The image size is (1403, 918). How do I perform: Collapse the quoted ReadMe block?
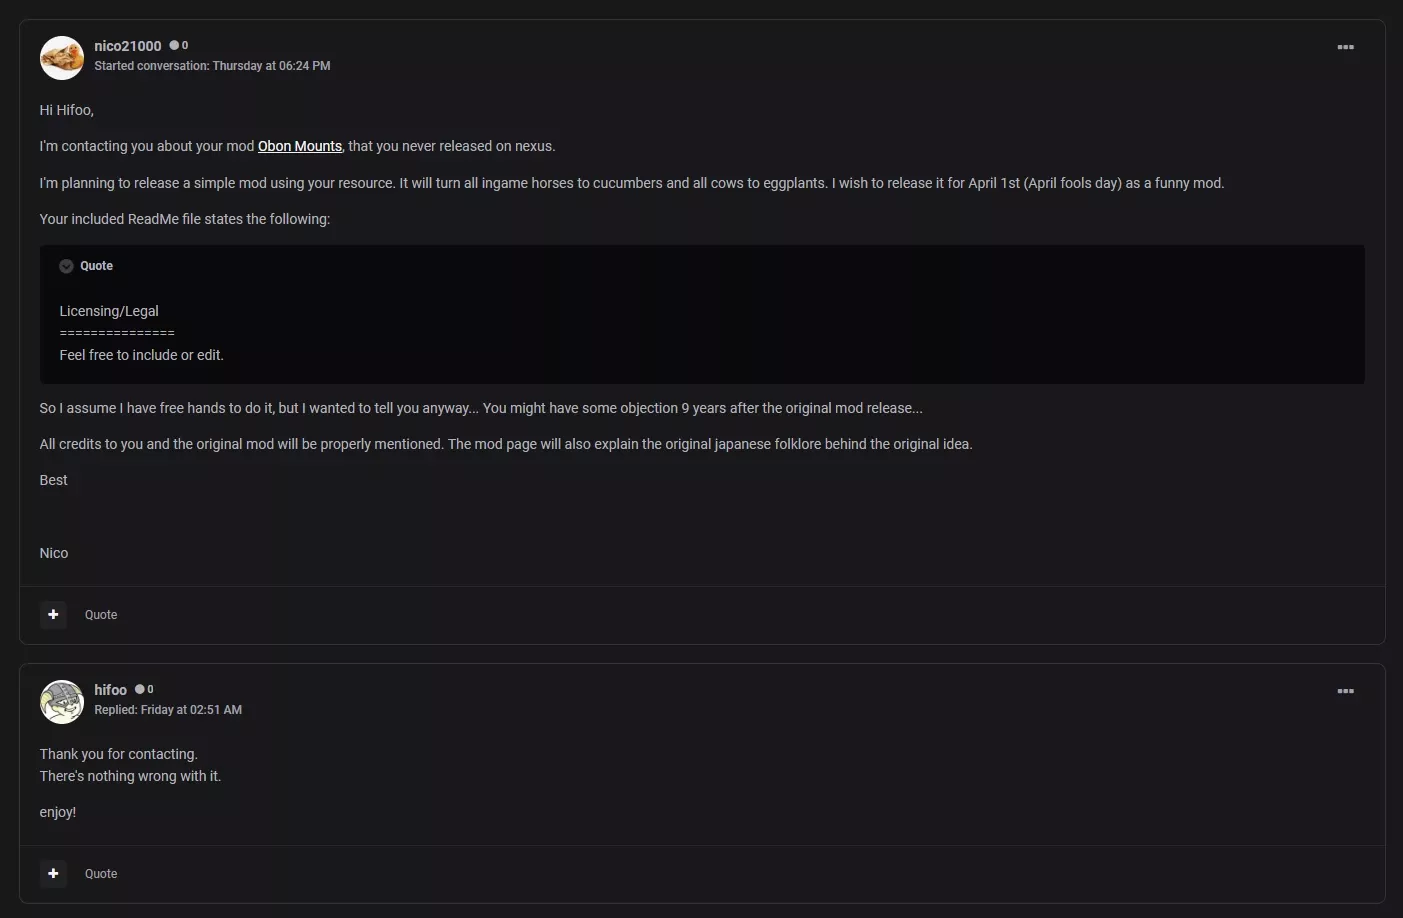66,266
